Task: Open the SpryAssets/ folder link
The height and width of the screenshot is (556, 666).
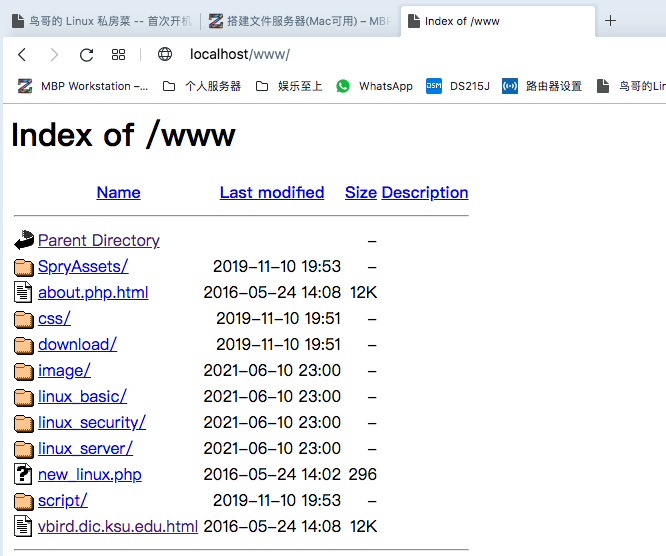Action: click(83, 267)
